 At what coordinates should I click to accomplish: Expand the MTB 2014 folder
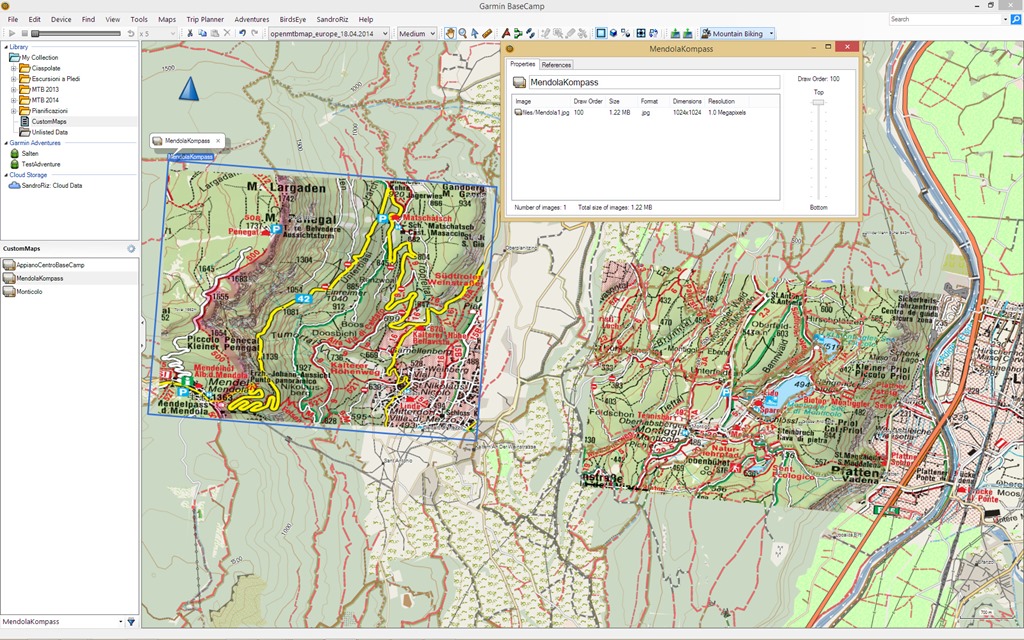pos(14,100)
